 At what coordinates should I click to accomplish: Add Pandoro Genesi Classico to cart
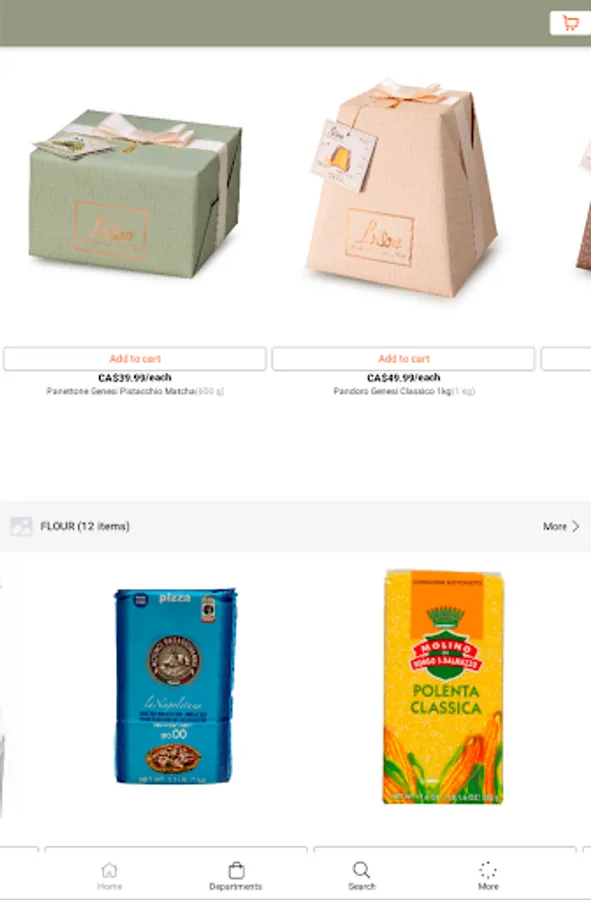(x=403, y=359)
